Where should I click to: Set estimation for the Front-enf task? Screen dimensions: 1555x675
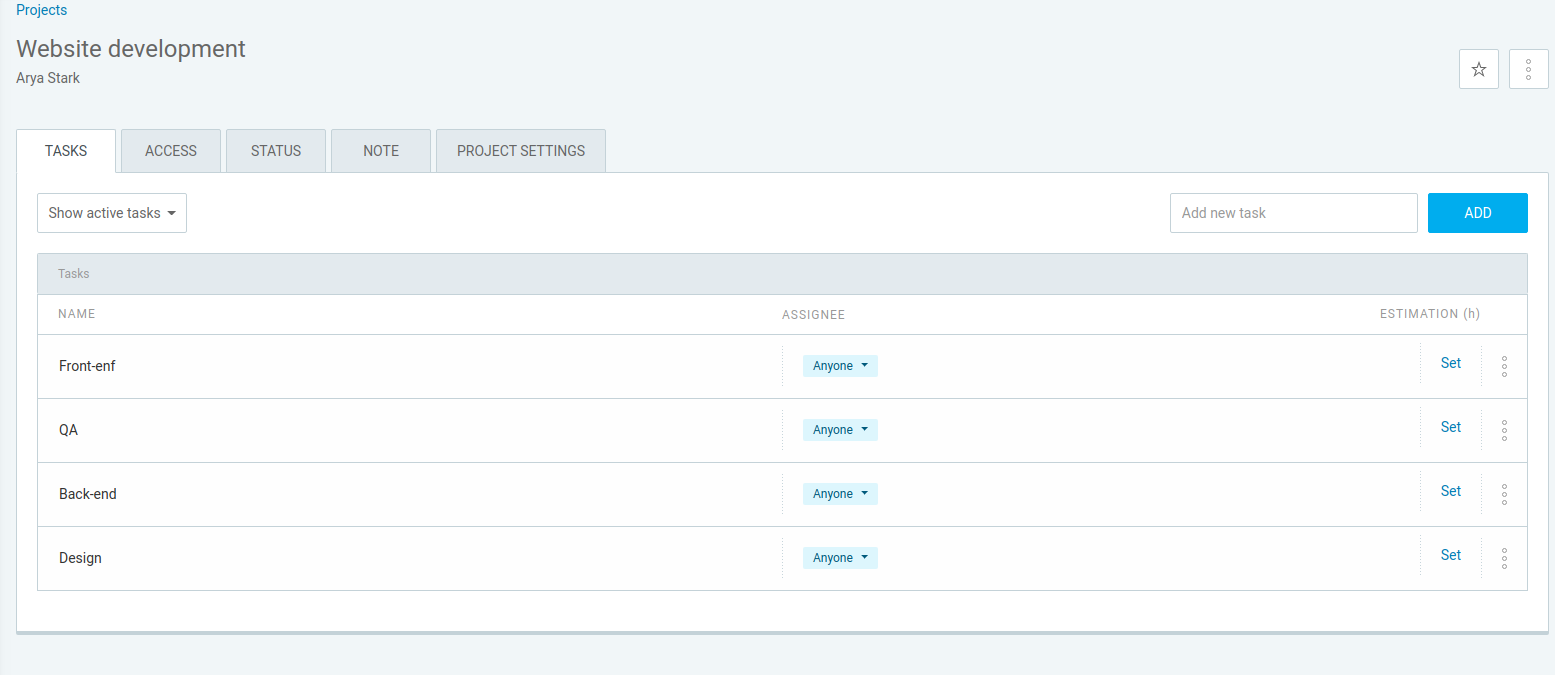pos(1451,363)
